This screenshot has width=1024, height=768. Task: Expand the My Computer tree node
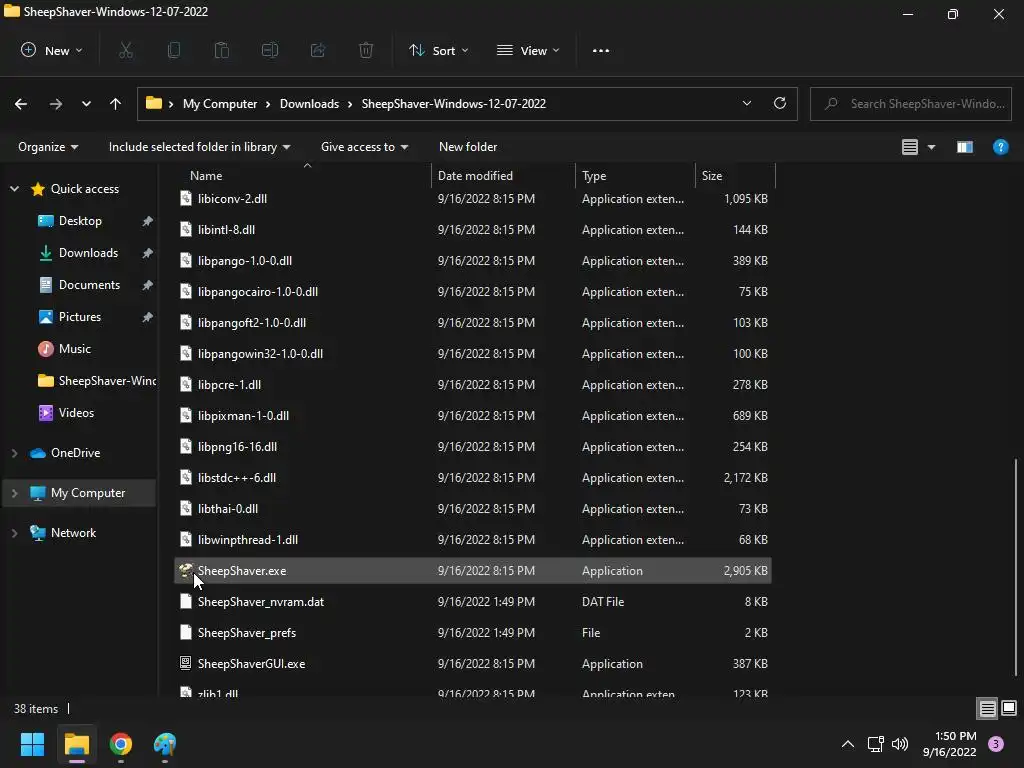pos(14,493)
